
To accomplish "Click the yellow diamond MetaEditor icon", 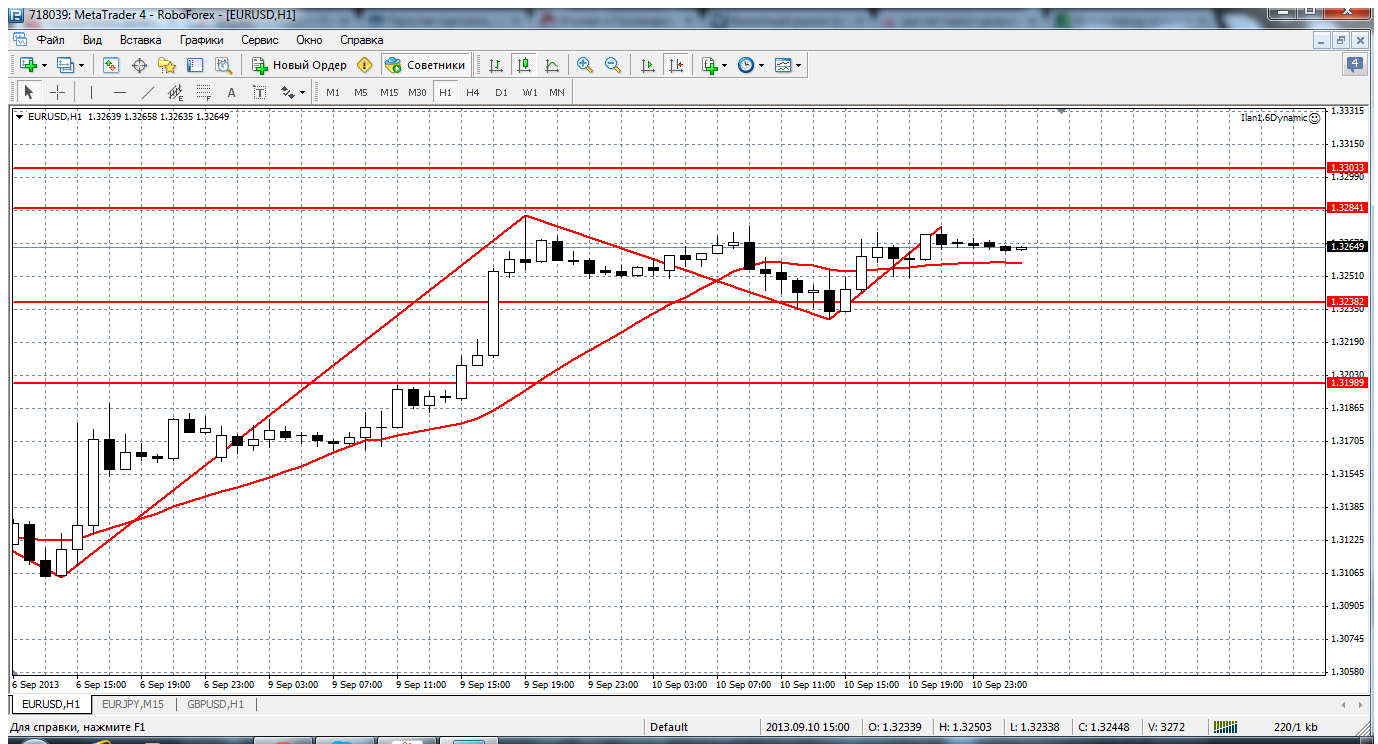I will [364, 65].
